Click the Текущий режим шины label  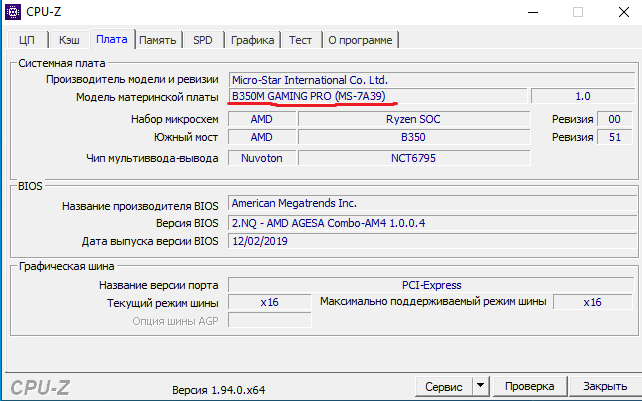coord(163,303)
